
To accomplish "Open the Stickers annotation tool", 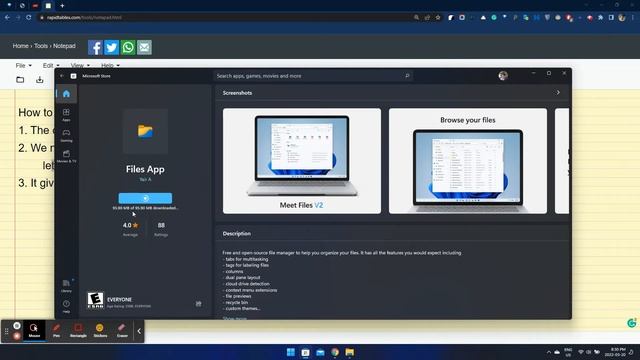I will coord(100,330).
